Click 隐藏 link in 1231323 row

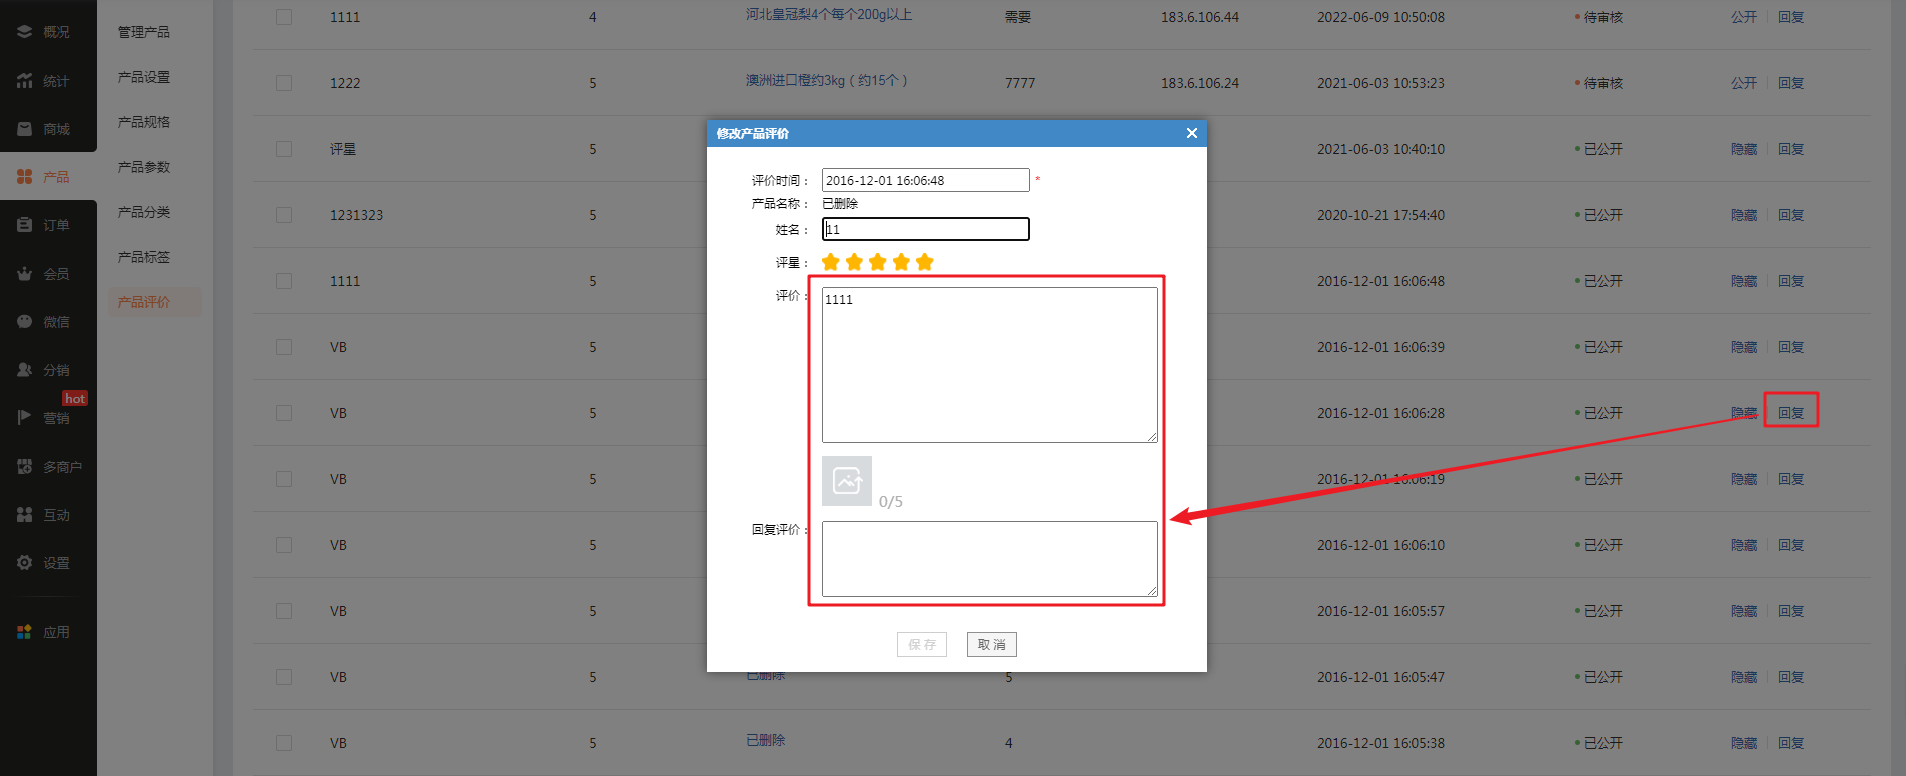(1744, 215)
